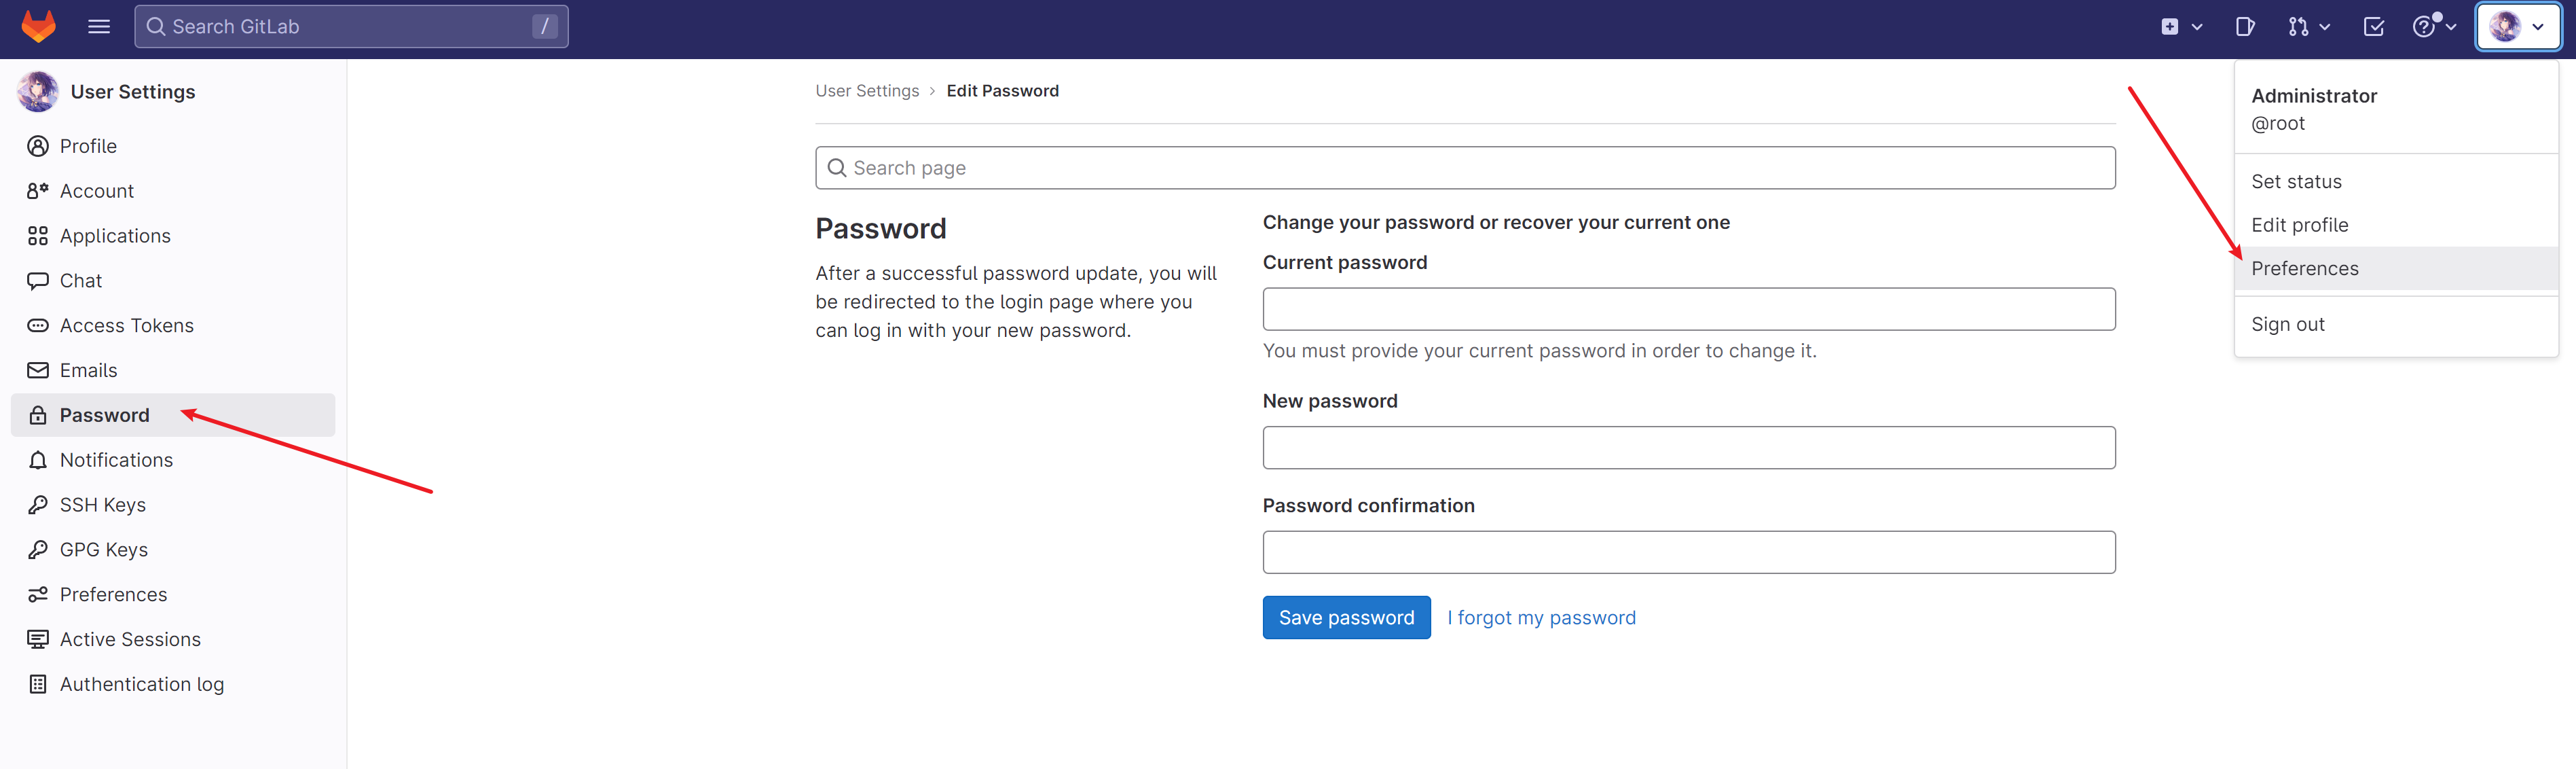Choose Sign out from the user menu

(2287, 324)
